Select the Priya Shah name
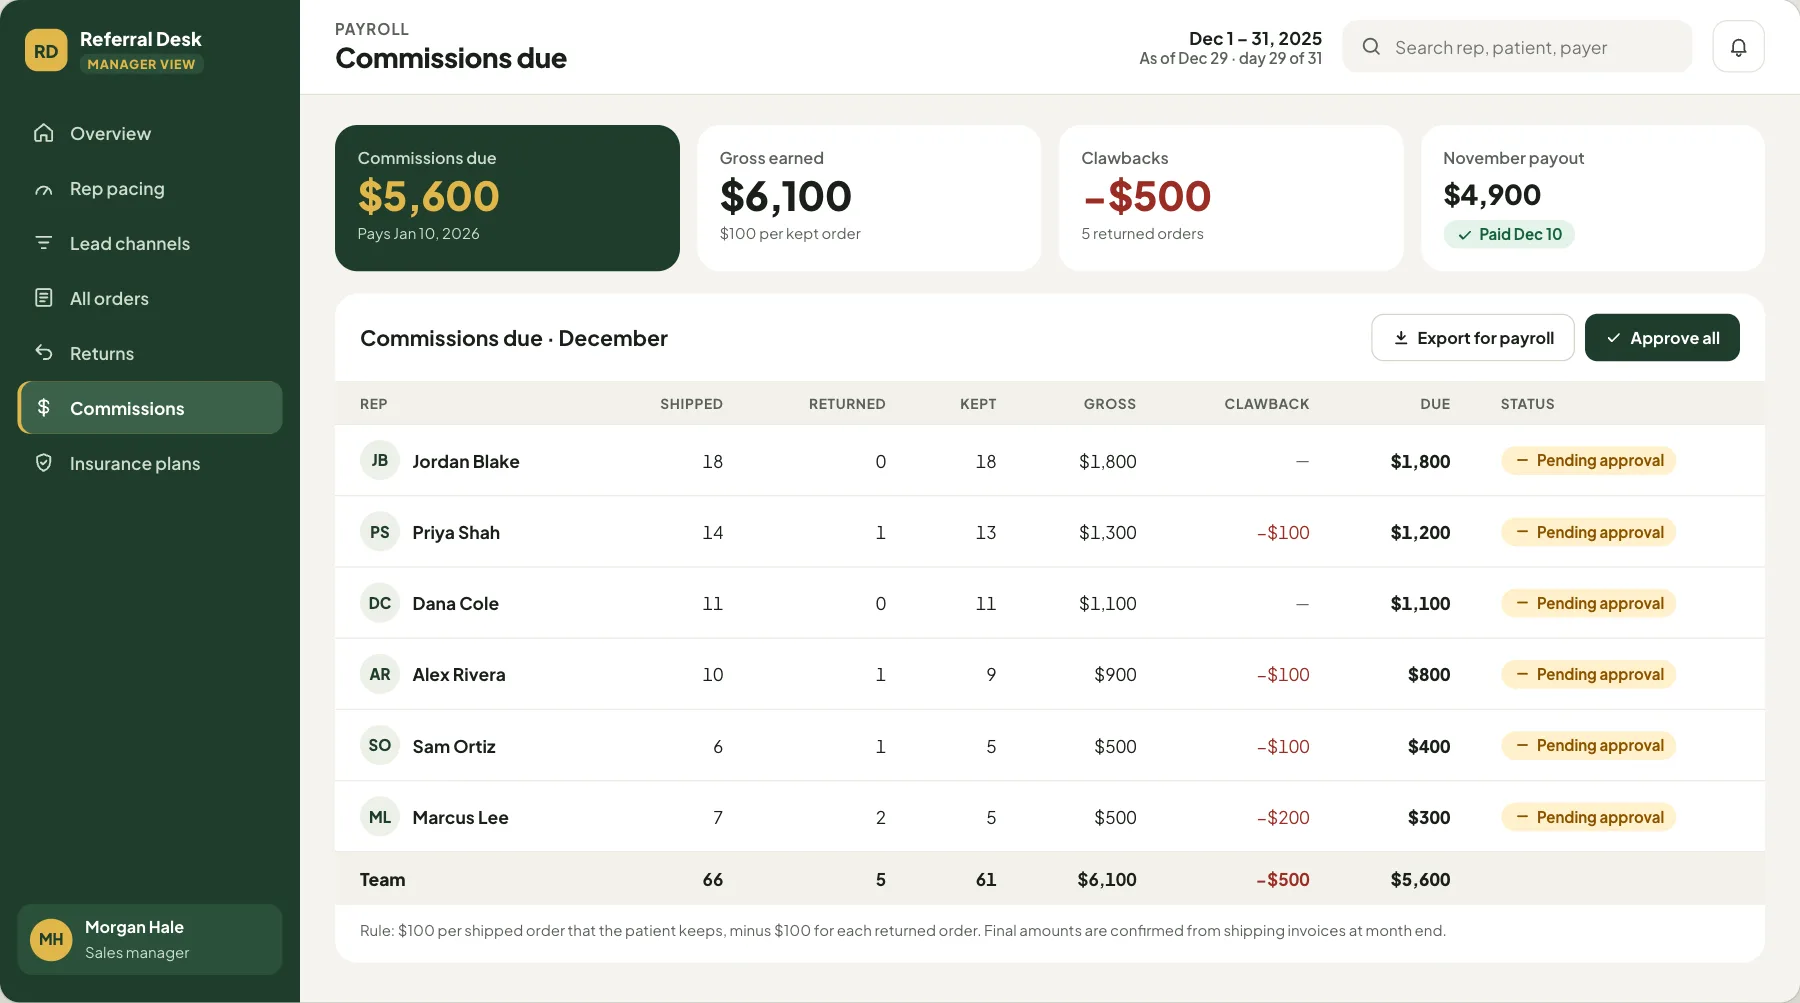Screen dimensions: 1800x1003 456,532
